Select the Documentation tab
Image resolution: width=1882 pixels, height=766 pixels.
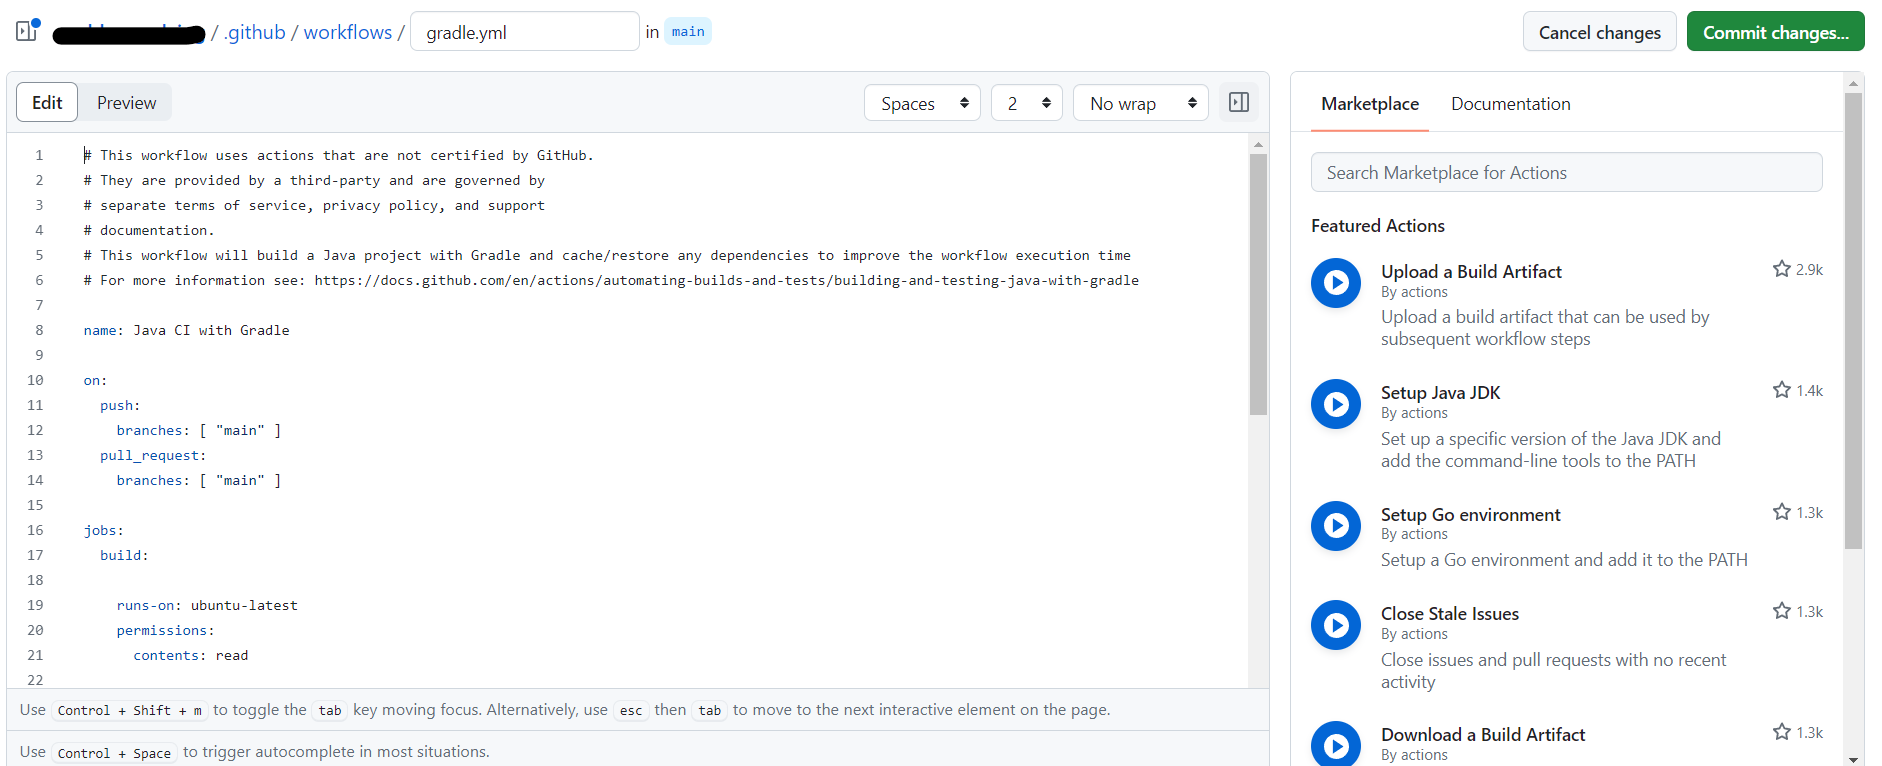pos(1510,104)
